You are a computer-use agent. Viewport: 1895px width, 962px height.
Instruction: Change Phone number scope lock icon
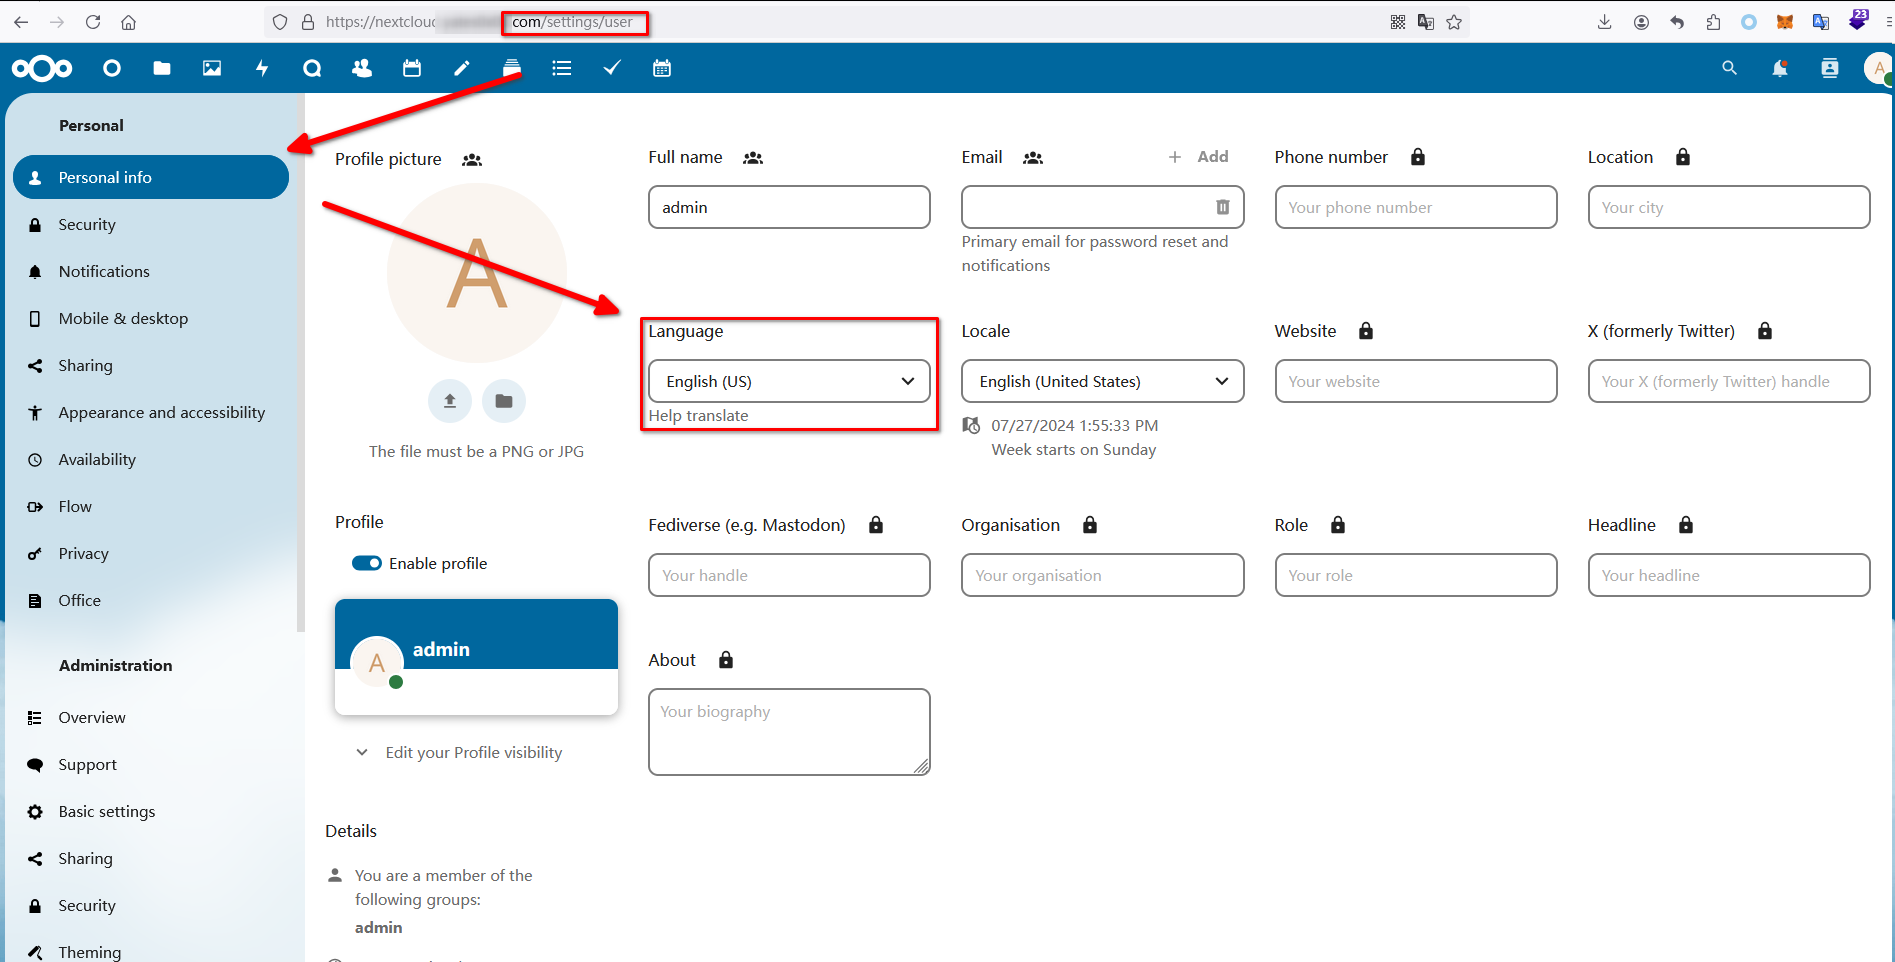click(x=1417, y=157)
